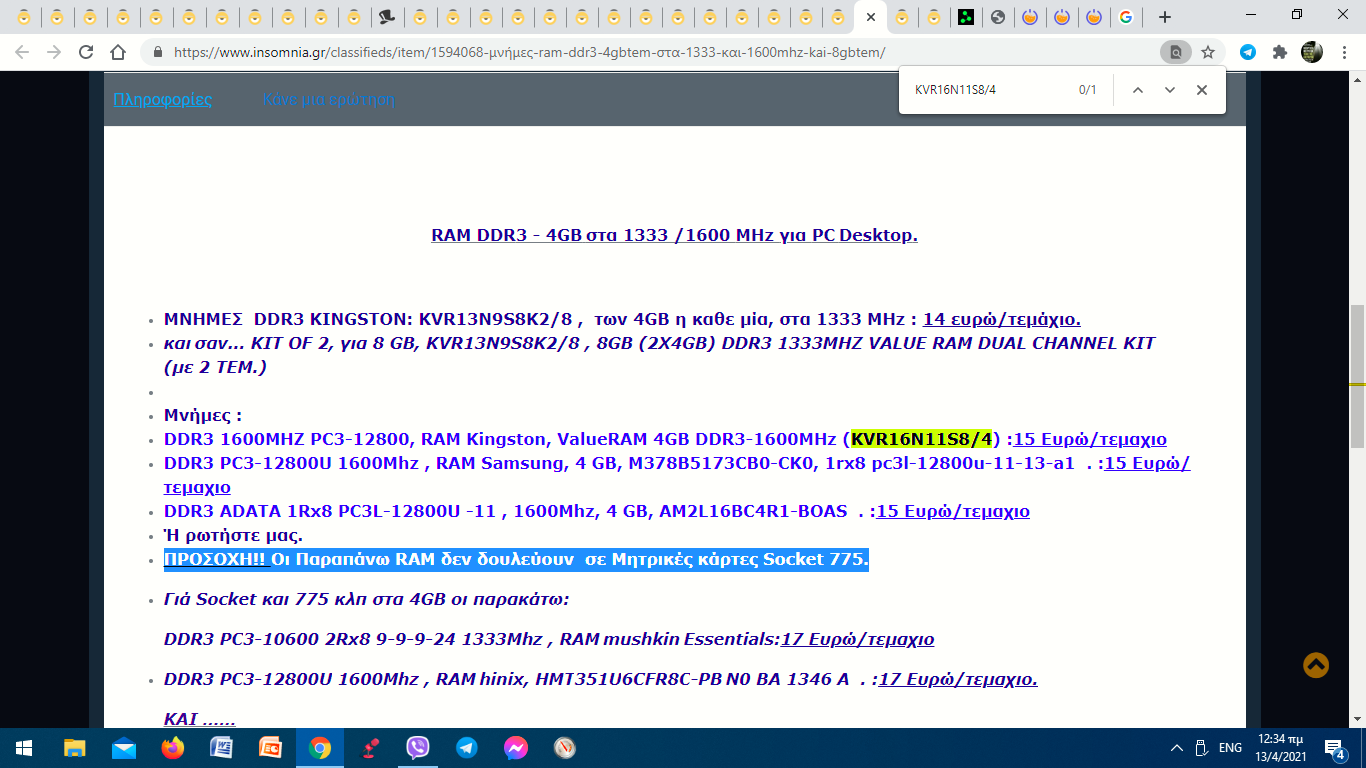
Task: Open the browser home page
Action: [x=118, y=52]
